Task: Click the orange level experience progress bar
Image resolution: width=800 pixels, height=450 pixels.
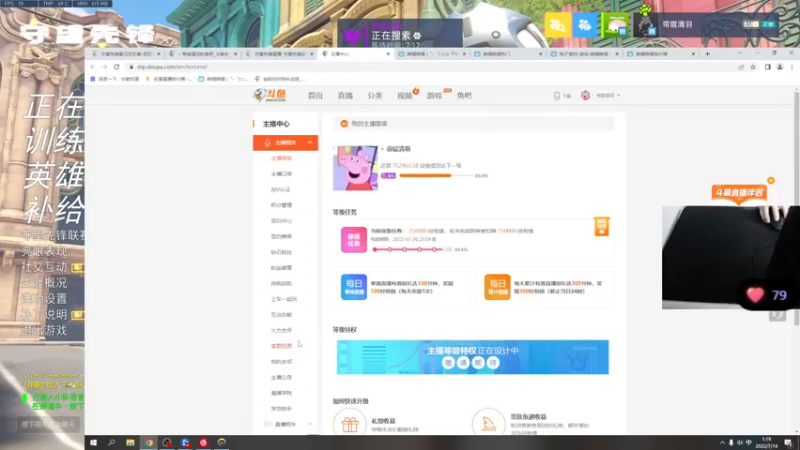Action: point(436,176)
